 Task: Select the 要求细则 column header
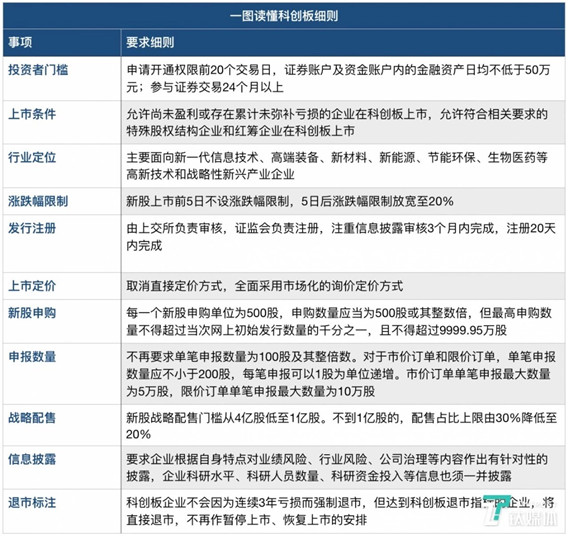pos(150,42)
